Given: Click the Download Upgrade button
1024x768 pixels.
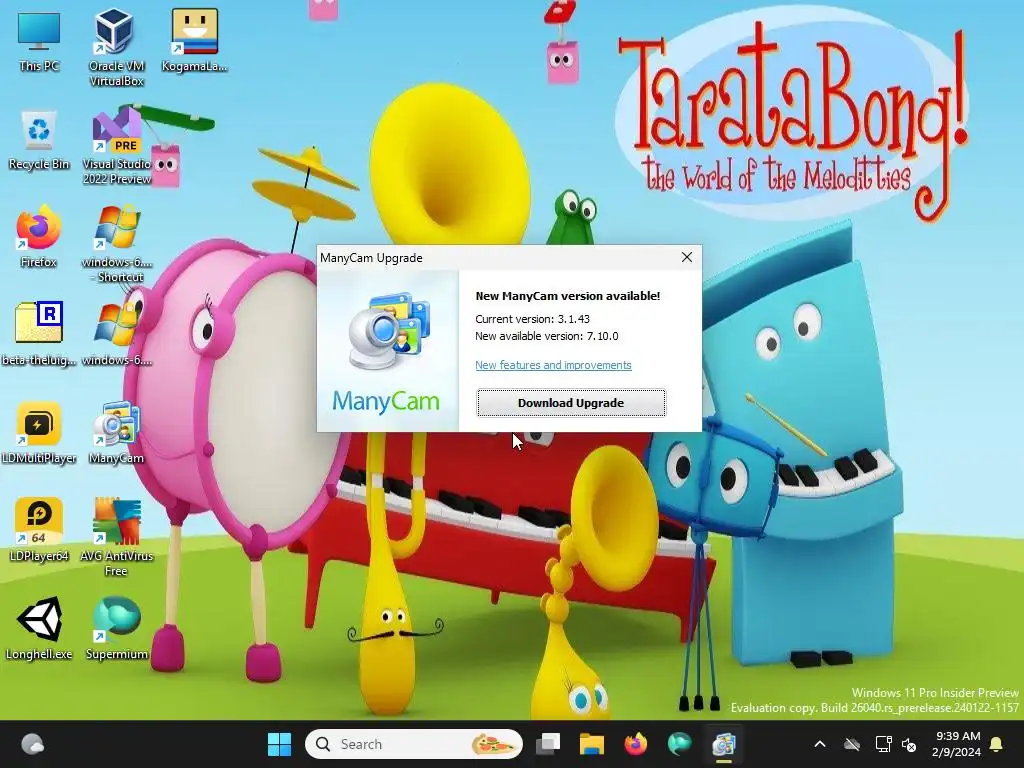Looking at the screenshot, I should pyautogui.click(x=571, y=403).
